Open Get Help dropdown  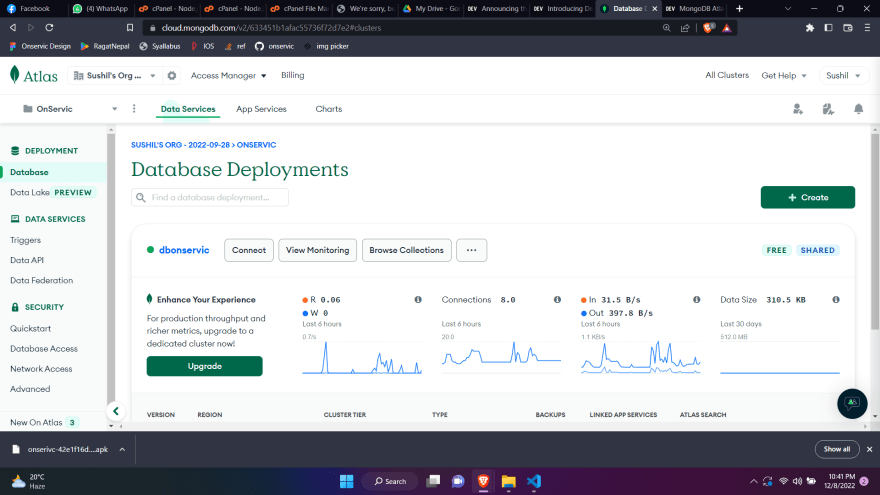click(783, 76)
